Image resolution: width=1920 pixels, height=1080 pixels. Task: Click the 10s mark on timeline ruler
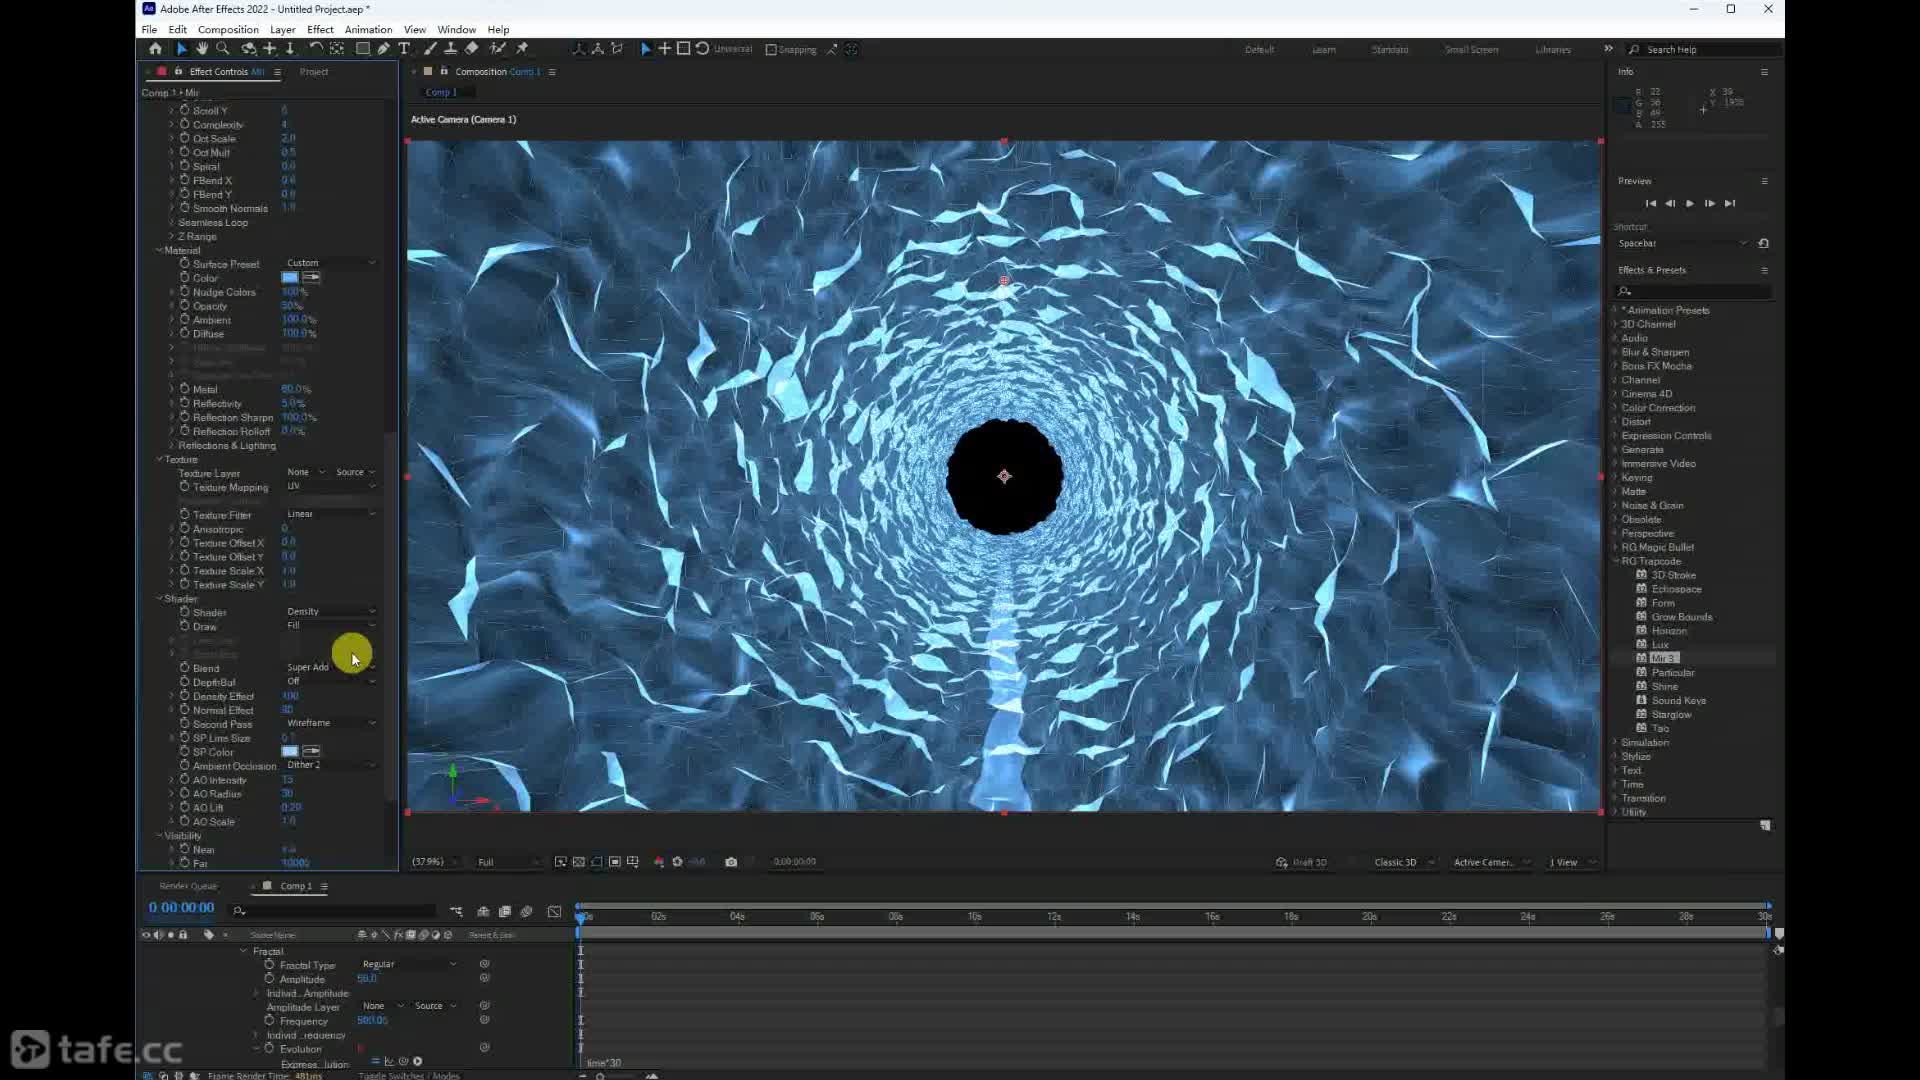pos(974,916)
